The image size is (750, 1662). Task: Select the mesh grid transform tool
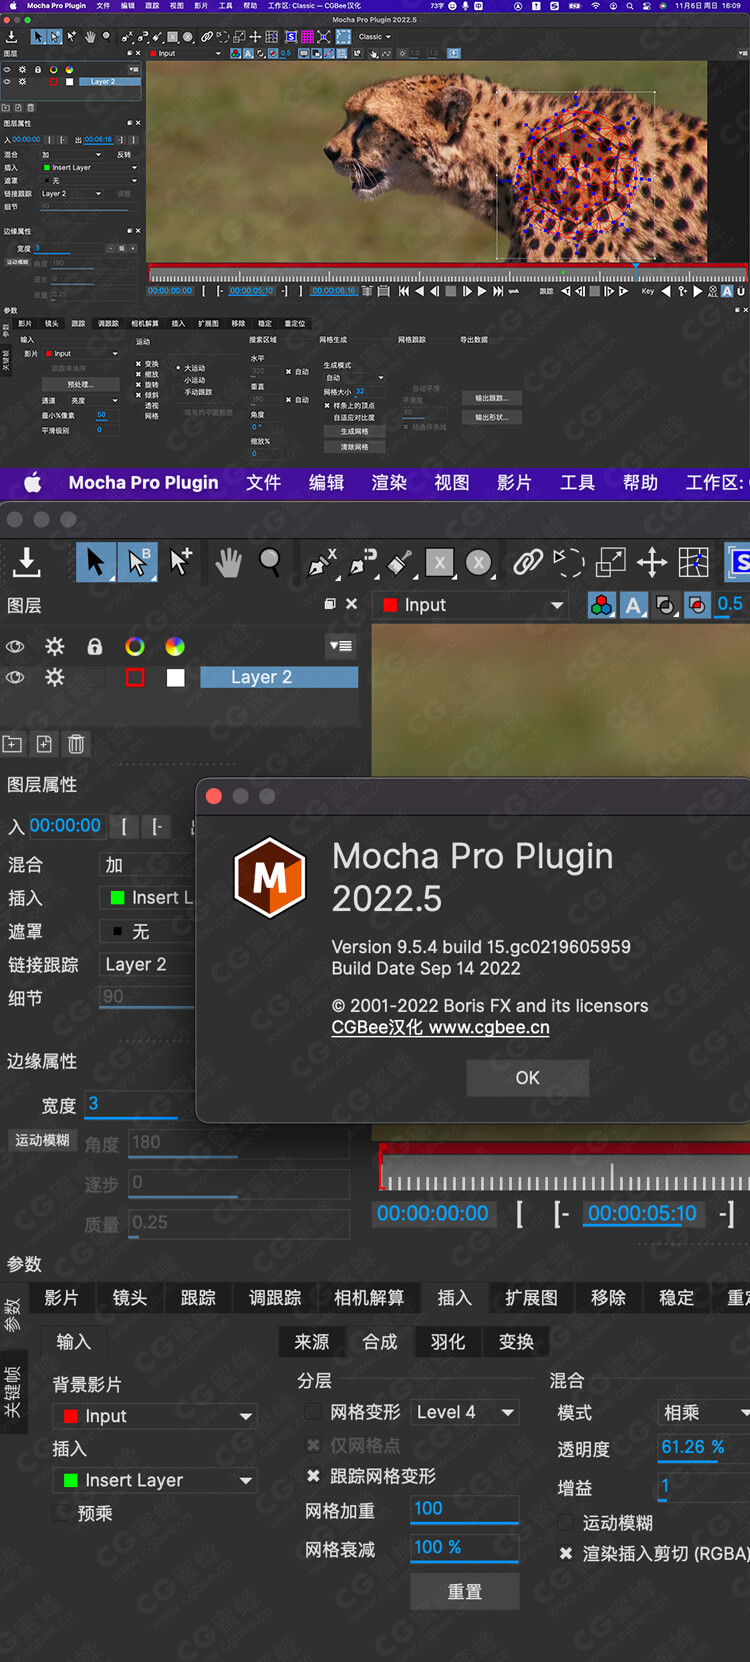tap(694, 562)
